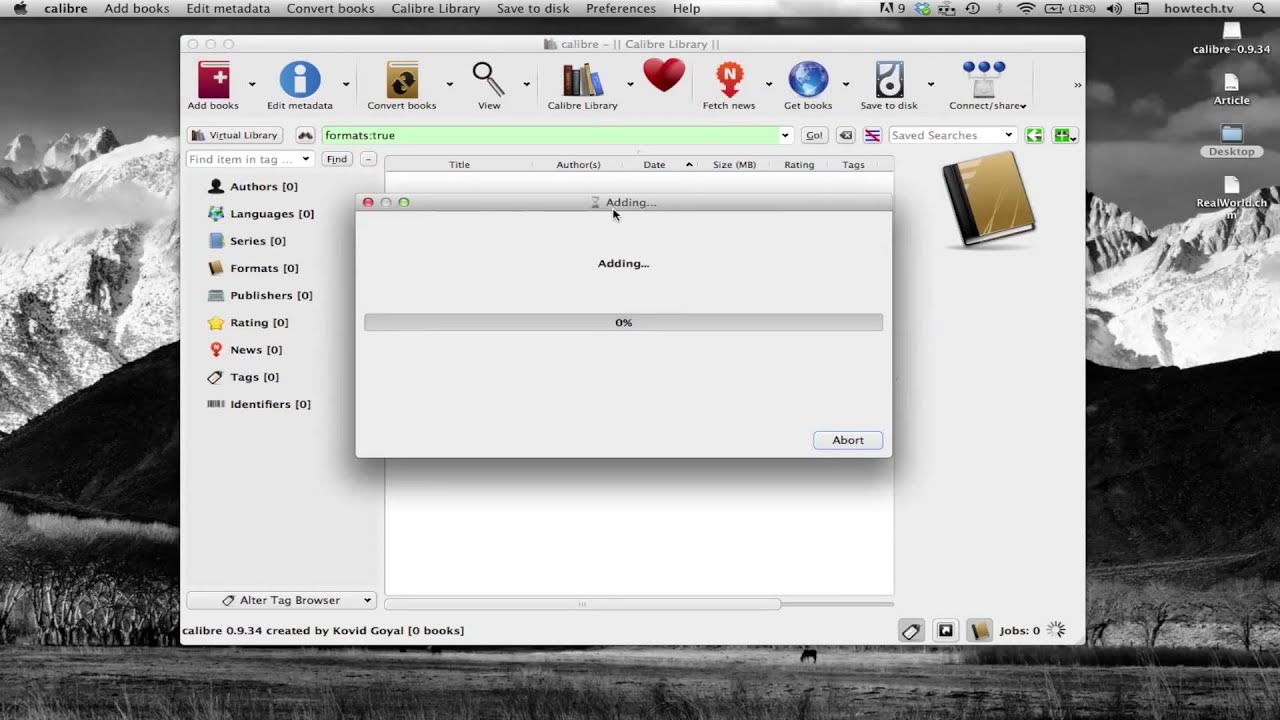1280x720 pixels.
Task: Click the Wi-Fi icon in macOS menu bar
Action: point(1025,8)
